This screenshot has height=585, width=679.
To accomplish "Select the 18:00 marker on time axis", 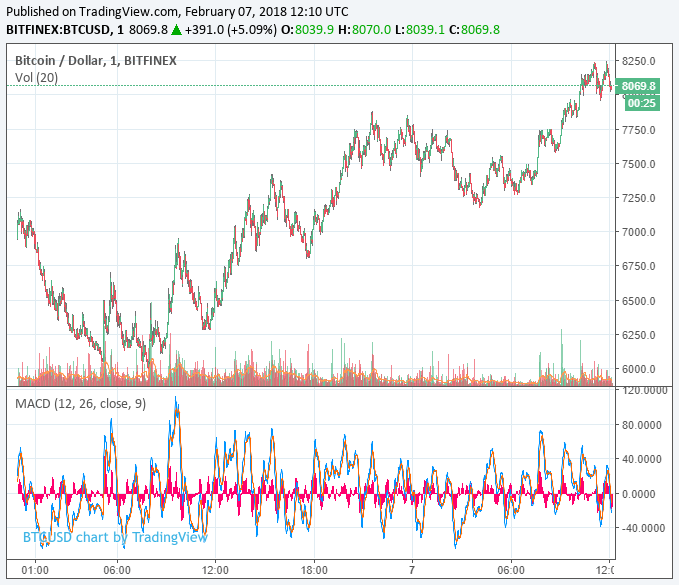I will (x=313, y=569).
